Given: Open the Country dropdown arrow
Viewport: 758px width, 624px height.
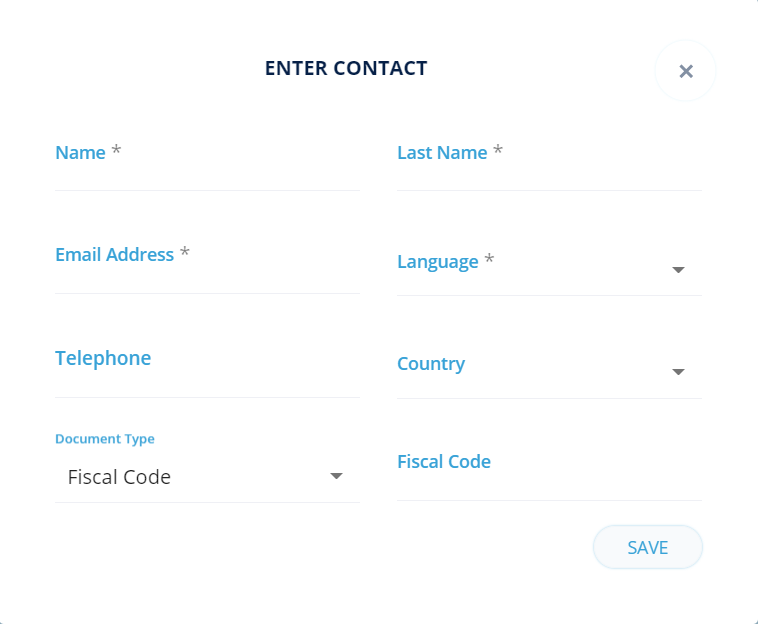Looking at the screenshot, I should pos(678,372).
